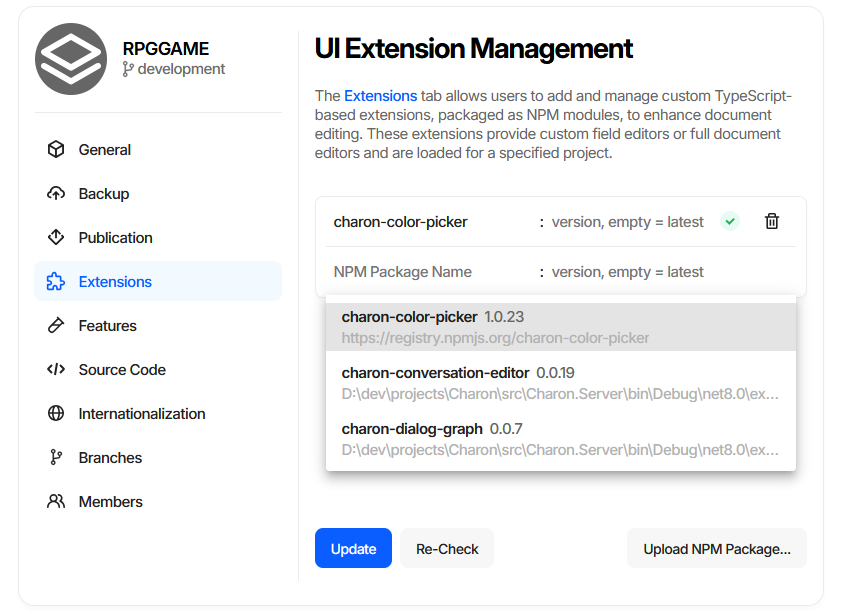Open the Extensions link in description
Image resolution: width=845 pixels, height=614 pixels.
[380, 96]
